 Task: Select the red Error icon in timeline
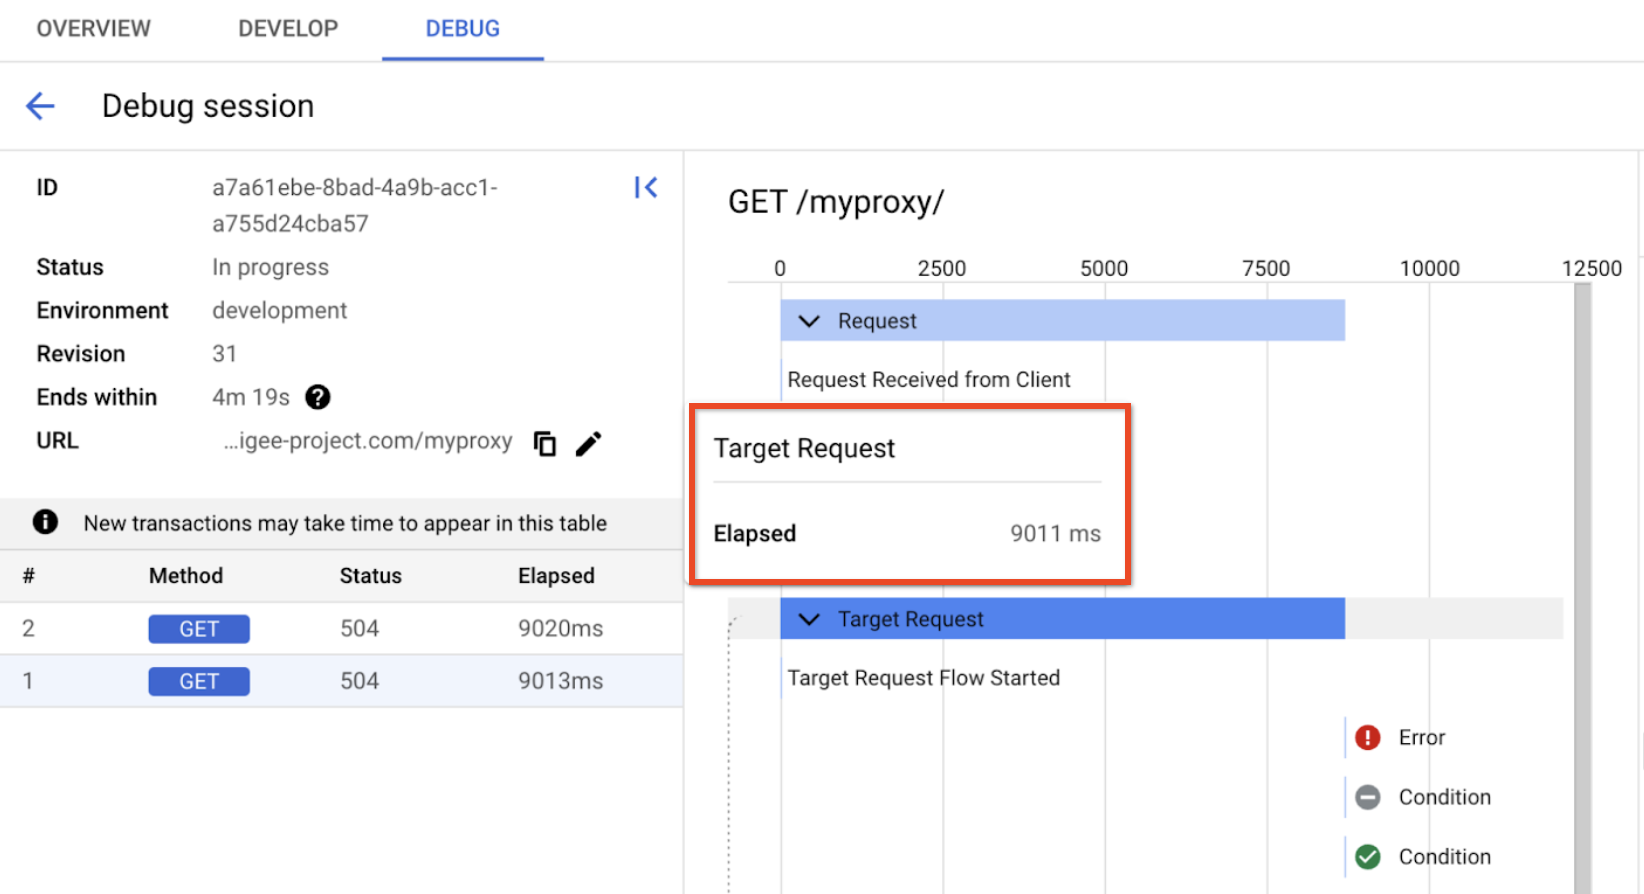click(1367, 737)
